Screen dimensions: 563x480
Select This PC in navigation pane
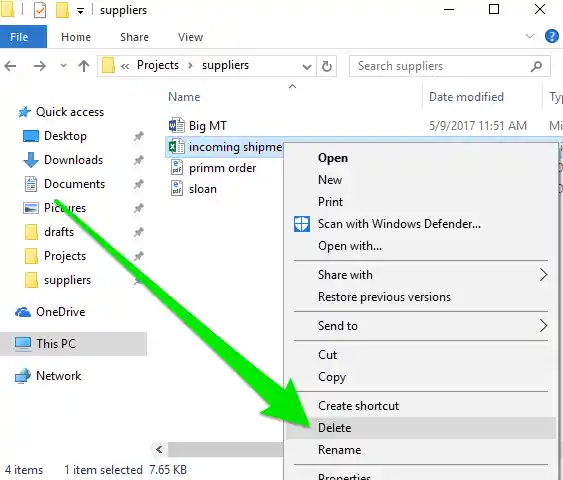tap(73, 344)
